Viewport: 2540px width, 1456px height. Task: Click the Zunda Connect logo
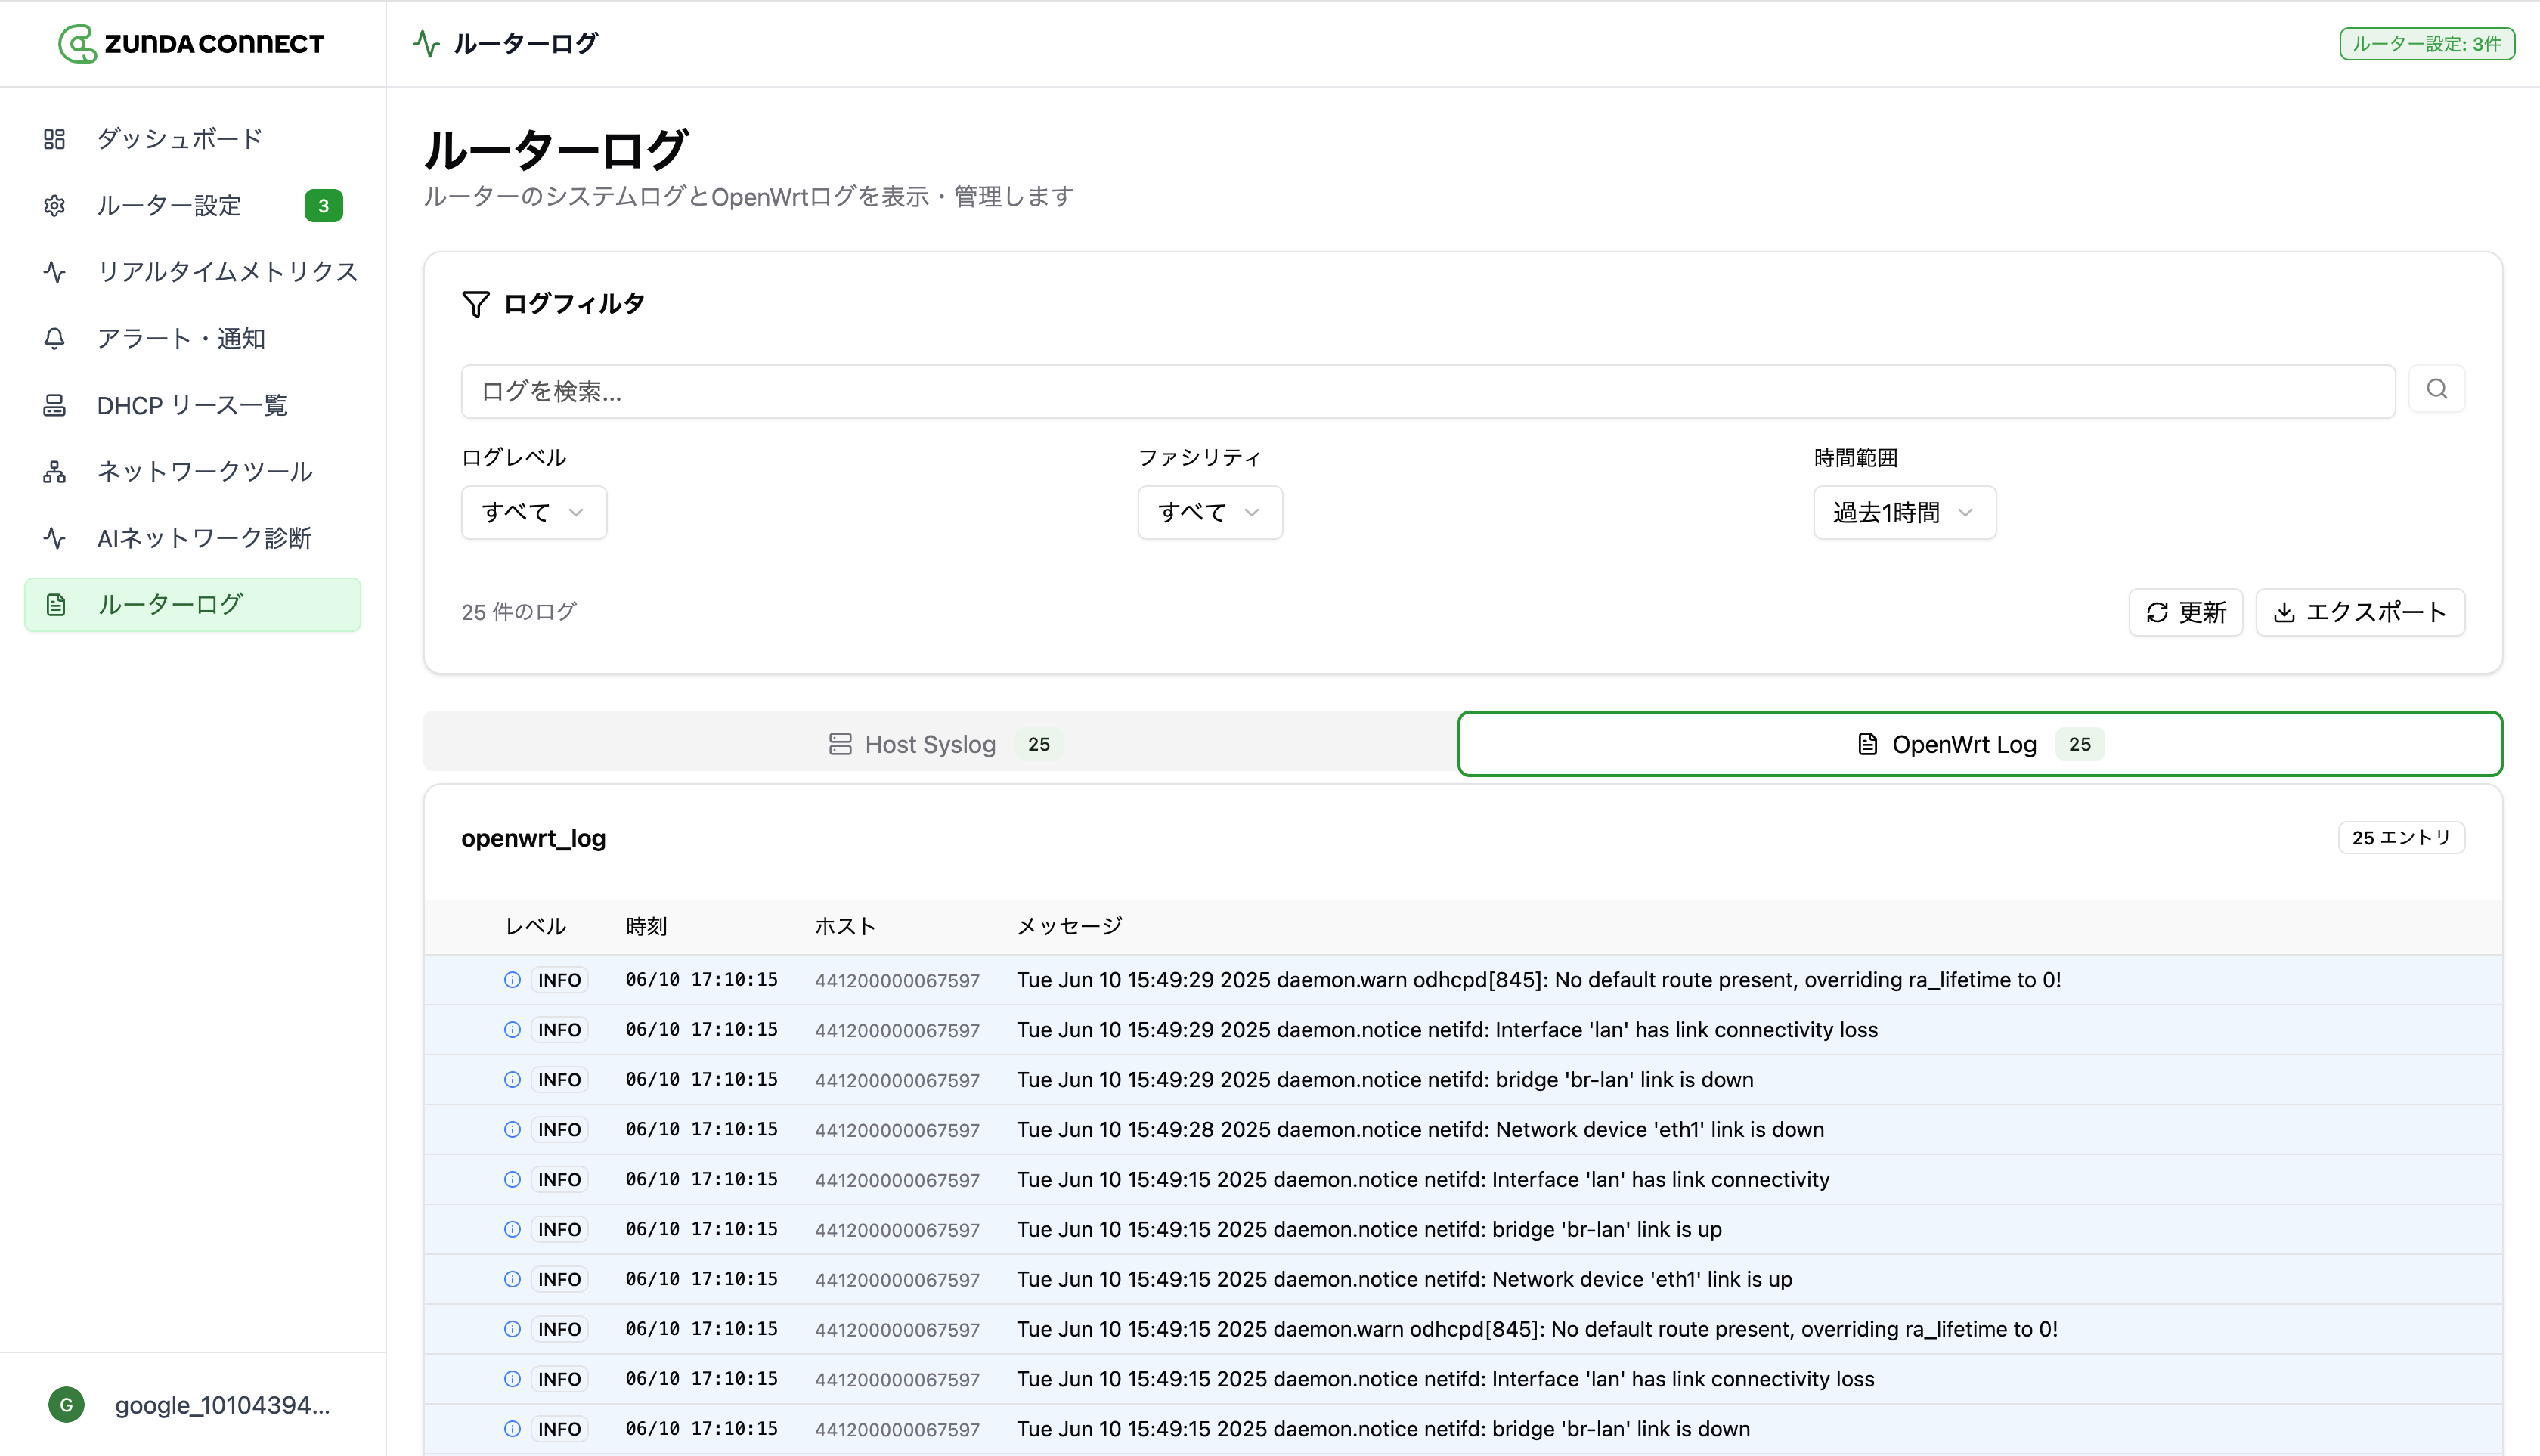point(191,43)
